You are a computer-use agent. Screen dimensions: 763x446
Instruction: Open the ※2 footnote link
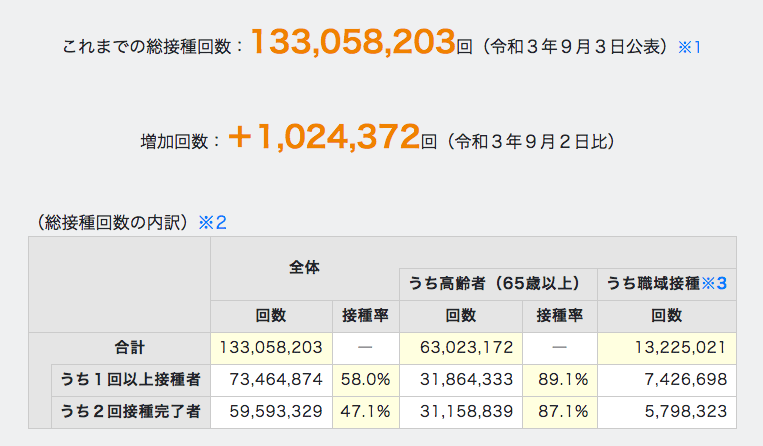coord(212,223)
